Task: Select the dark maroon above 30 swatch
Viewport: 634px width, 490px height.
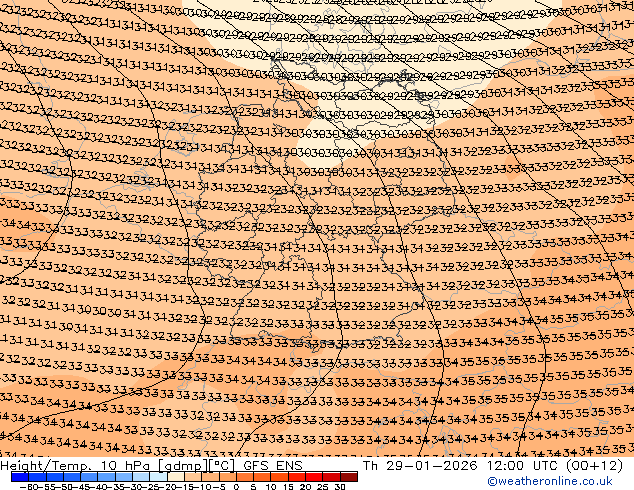Action: coord(349,477)
